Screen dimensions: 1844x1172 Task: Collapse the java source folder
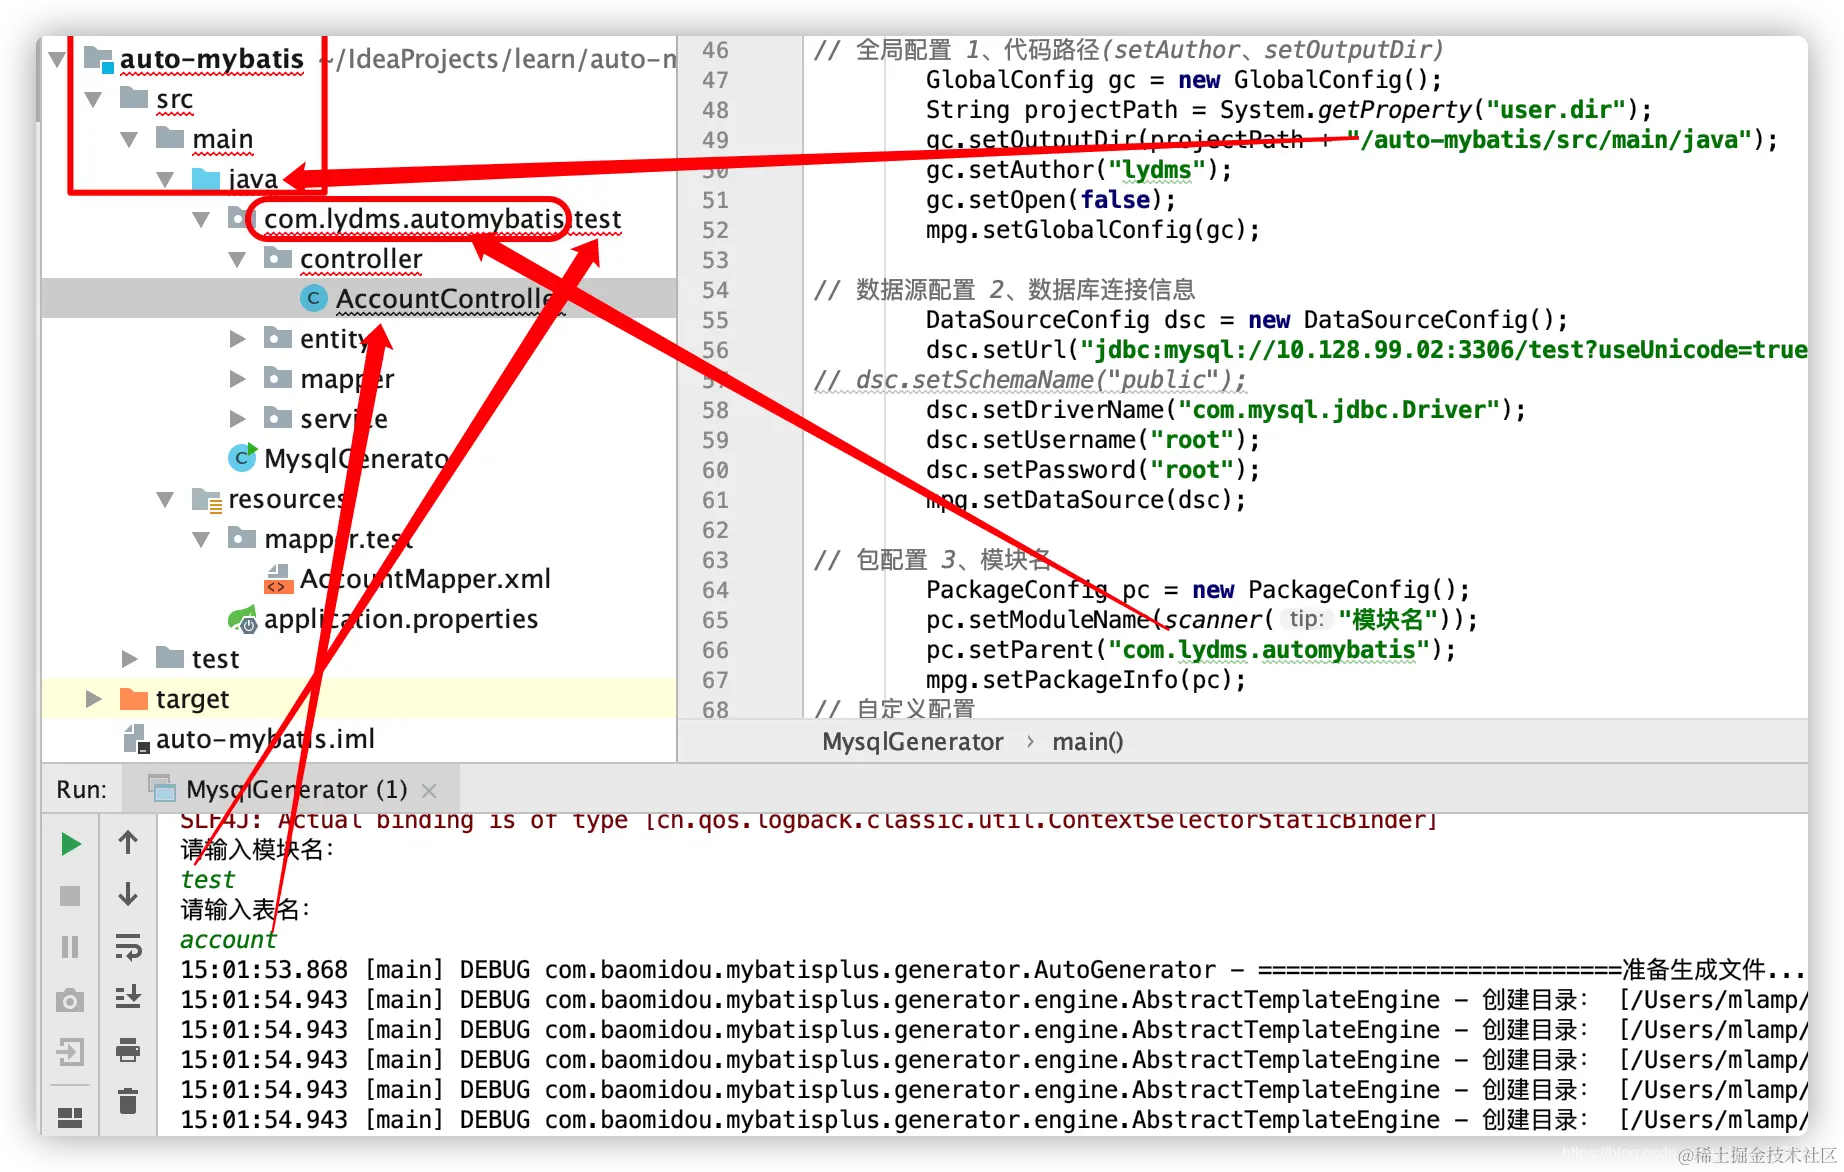point(165,179)
